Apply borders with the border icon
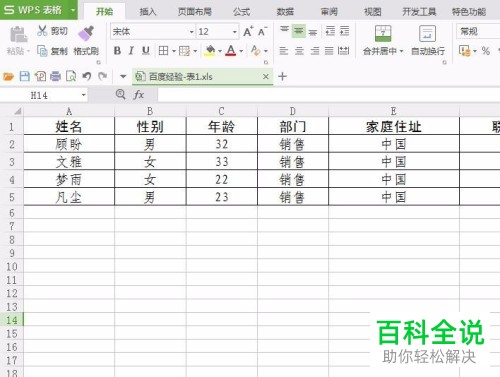The image size is (500, 377). 163,51
